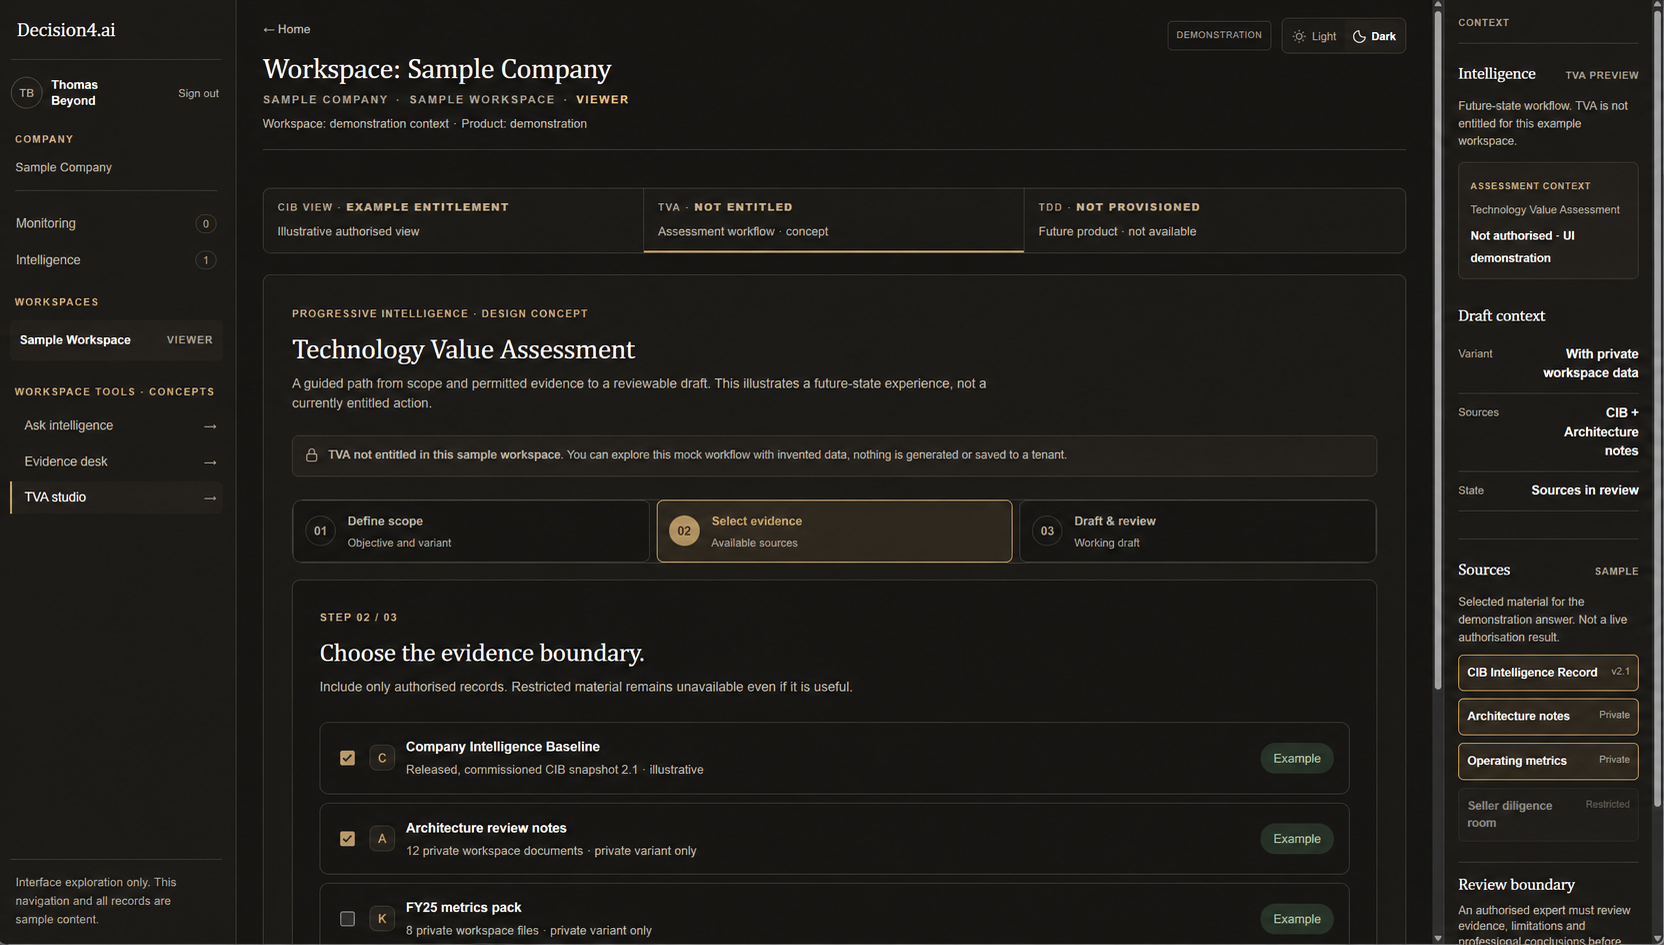
Task: Select Sample Workspace in sidebar
Action: click(x=116, y=340)
